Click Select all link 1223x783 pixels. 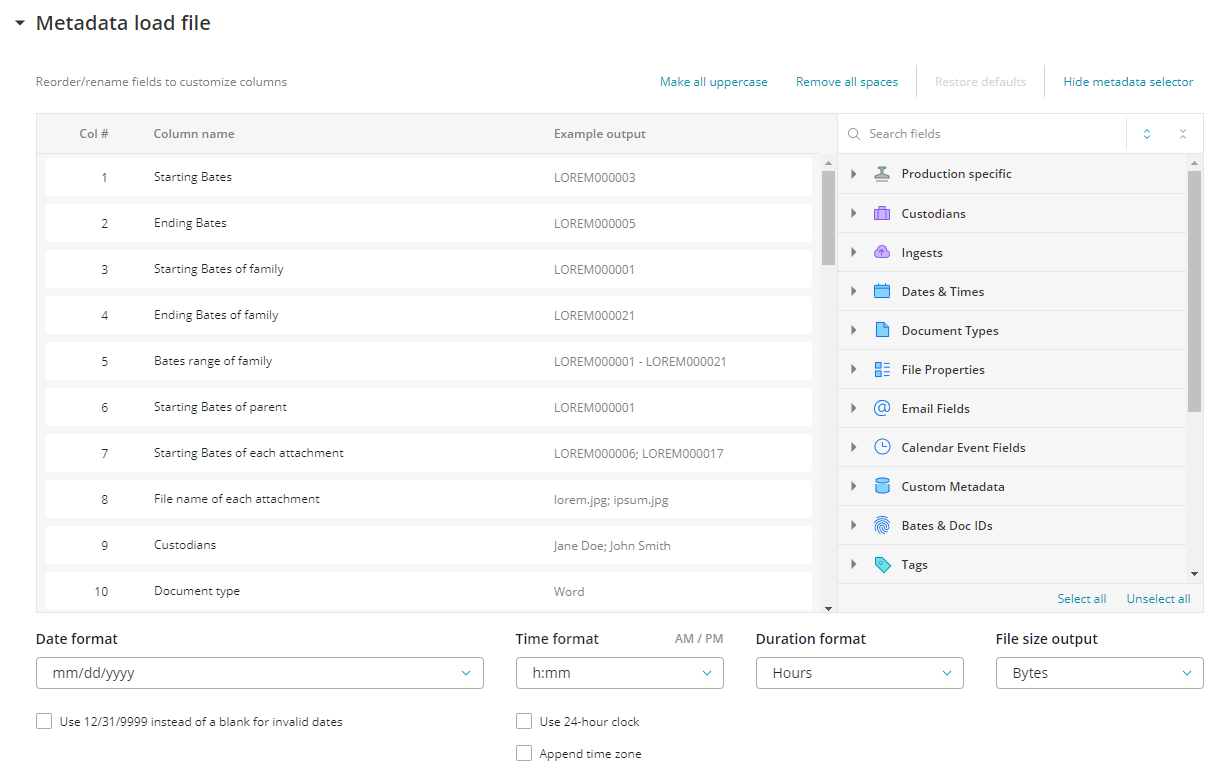1082,599
